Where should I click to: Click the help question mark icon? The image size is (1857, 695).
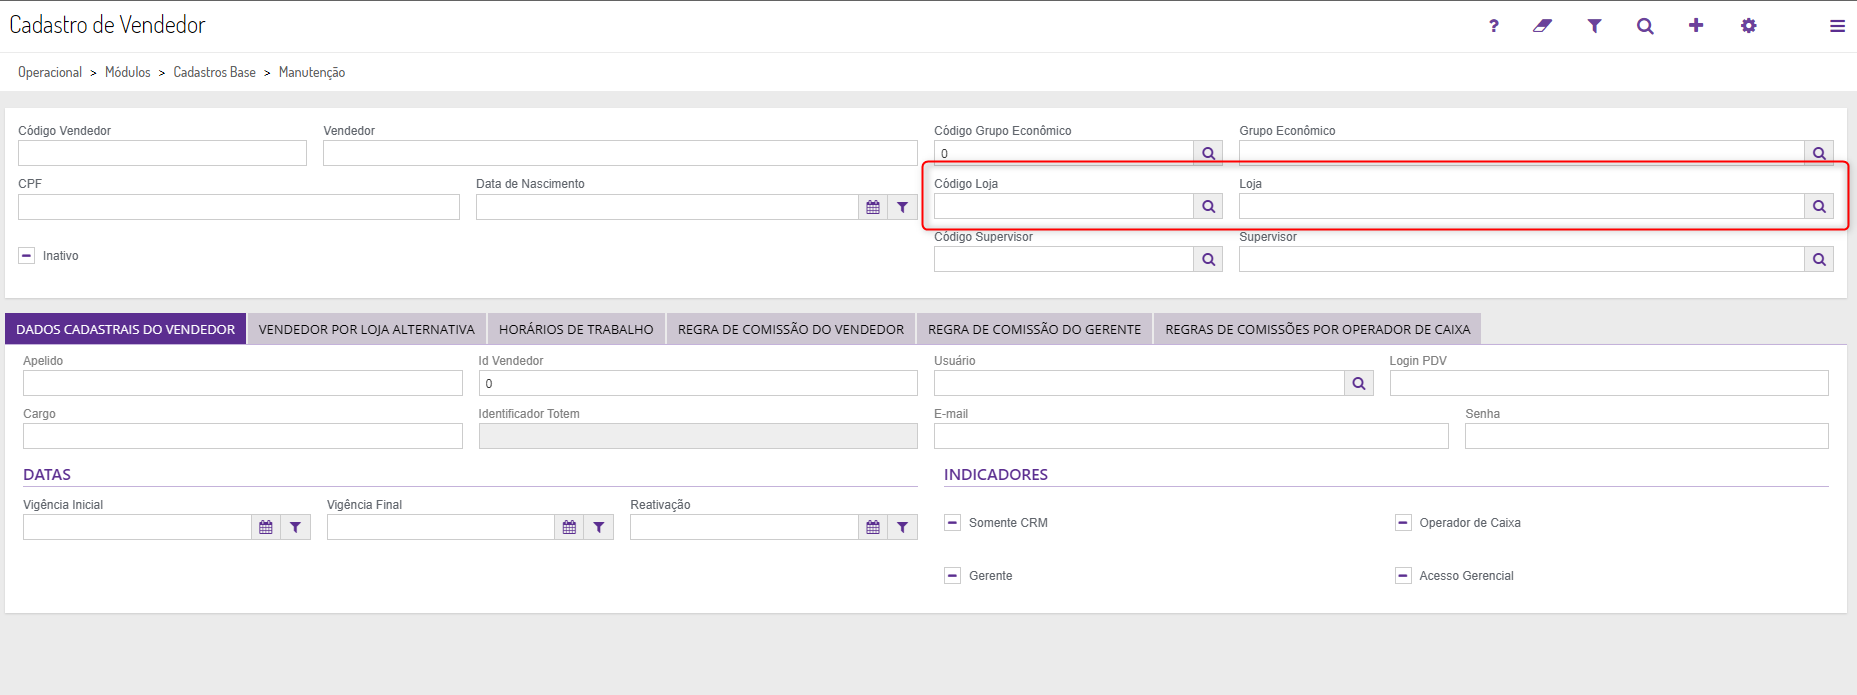point(1493,26)
